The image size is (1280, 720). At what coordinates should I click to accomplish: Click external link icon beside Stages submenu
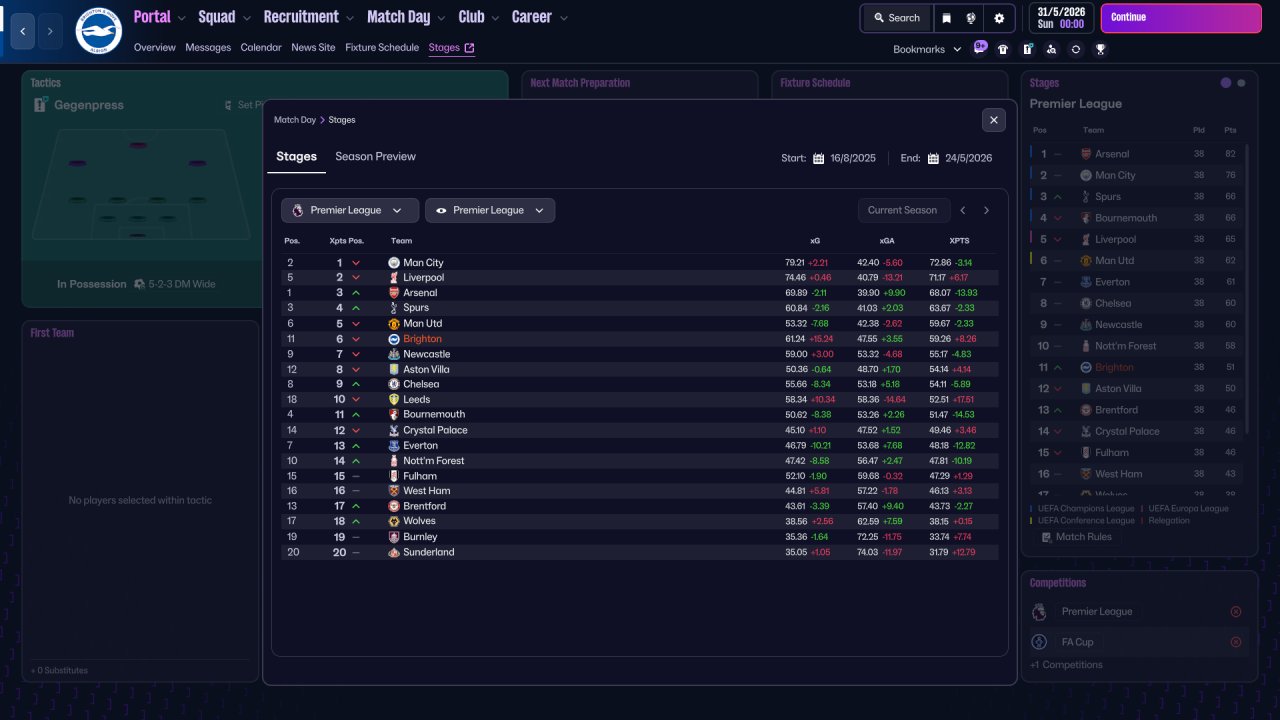click(x=470, y=48)
